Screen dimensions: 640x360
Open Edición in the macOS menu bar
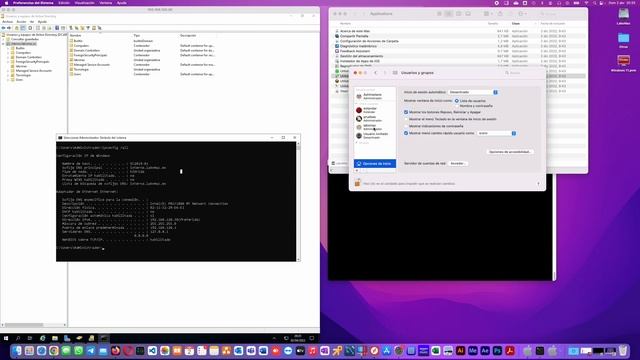pos(64,3)
